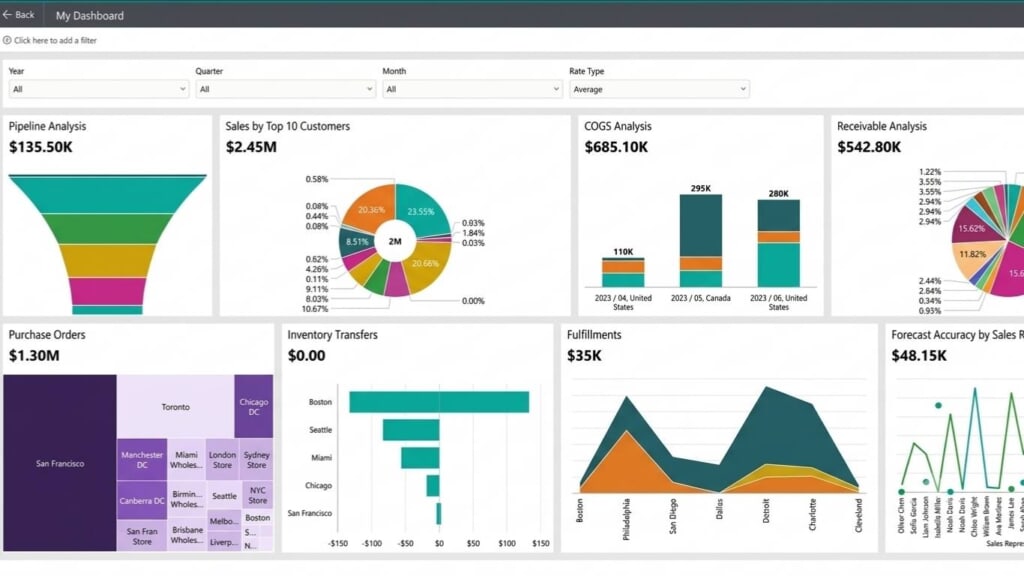Screen dimensions: 1024x576
Task: Click the 110K bar for 2023 / 04
Action: (x=623, y=272)
